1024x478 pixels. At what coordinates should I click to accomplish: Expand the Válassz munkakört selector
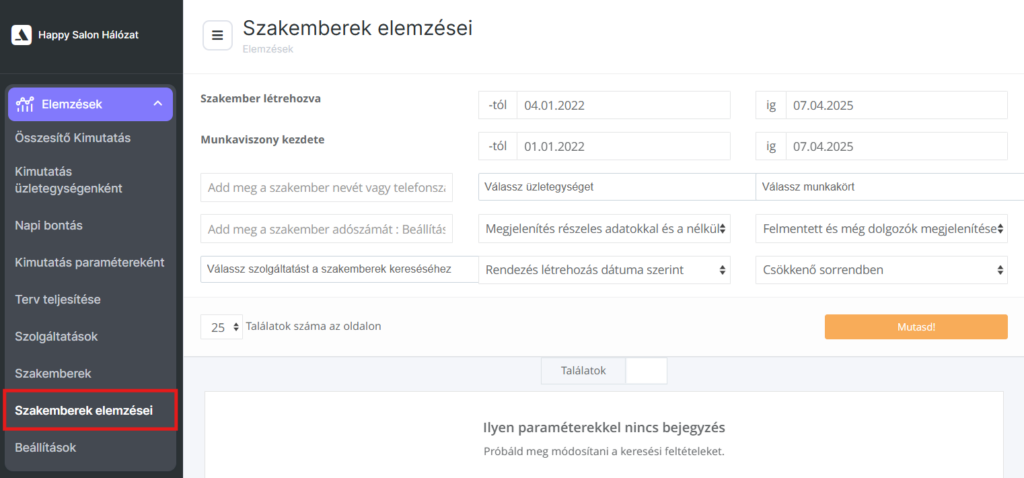pyautogui.click(x=888, y=187)
